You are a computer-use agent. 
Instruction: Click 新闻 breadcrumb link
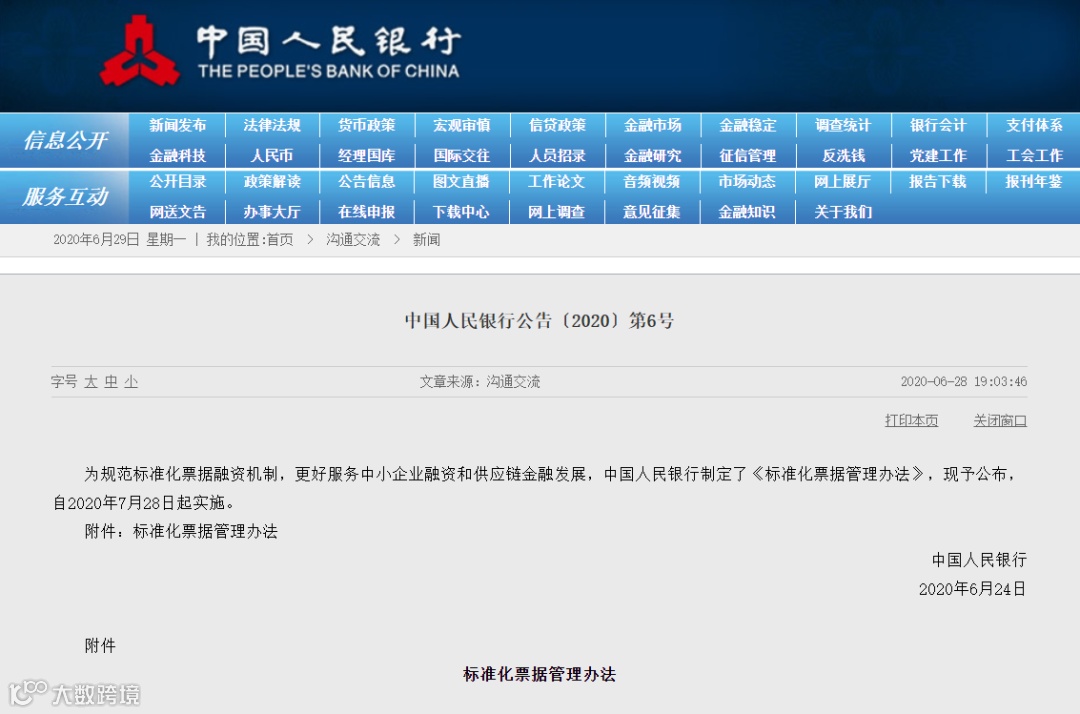[426, 240]
